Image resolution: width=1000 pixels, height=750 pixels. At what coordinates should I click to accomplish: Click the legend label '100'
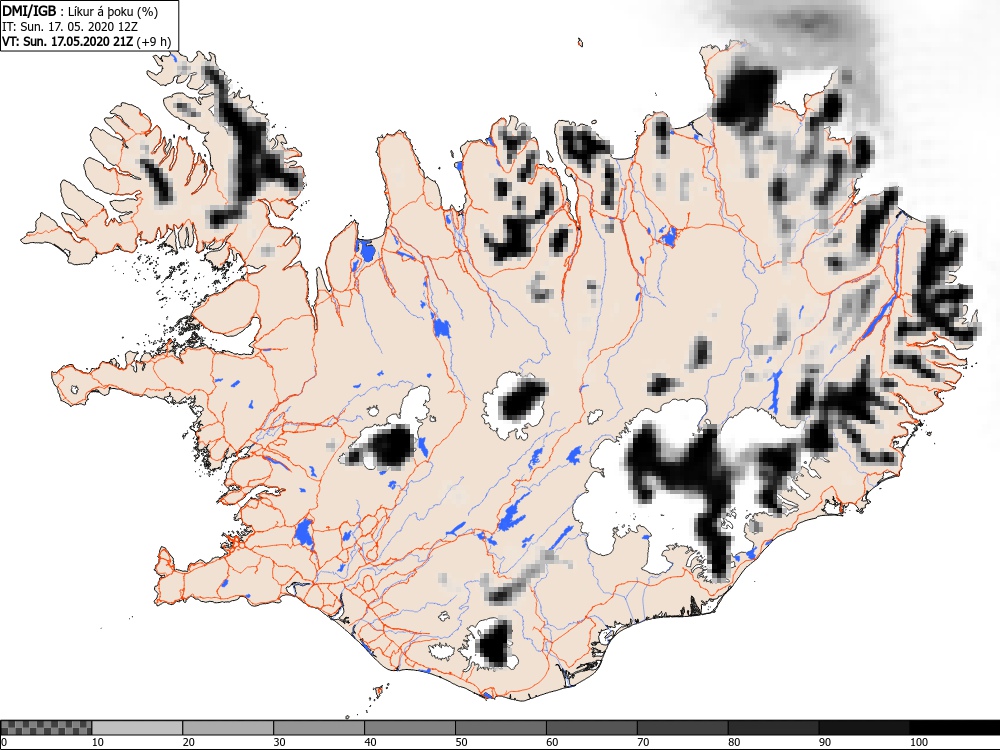918,742
